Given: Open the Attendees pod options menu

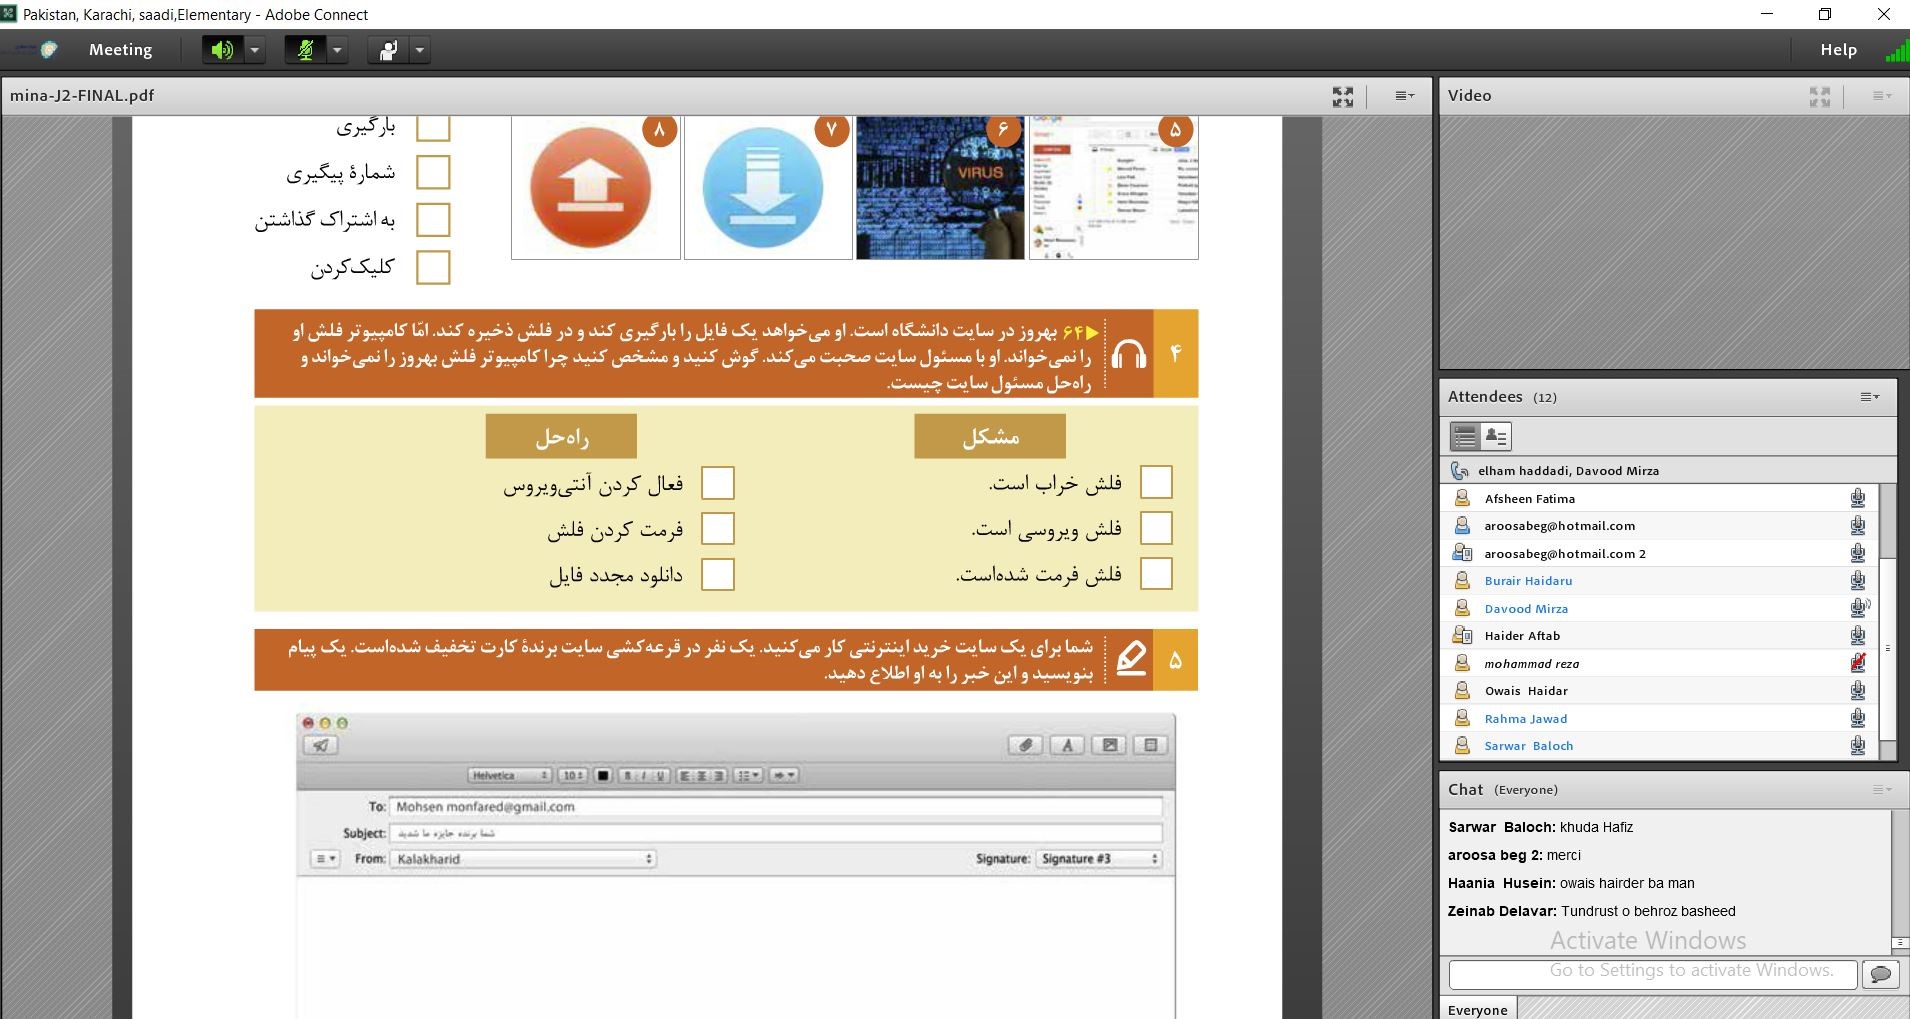Looking at the screenshot, I should (1869, 397).
